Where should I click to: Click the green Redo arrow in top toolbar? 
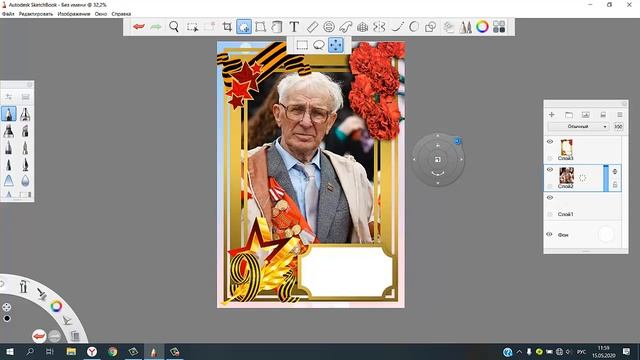coord(156,27)
